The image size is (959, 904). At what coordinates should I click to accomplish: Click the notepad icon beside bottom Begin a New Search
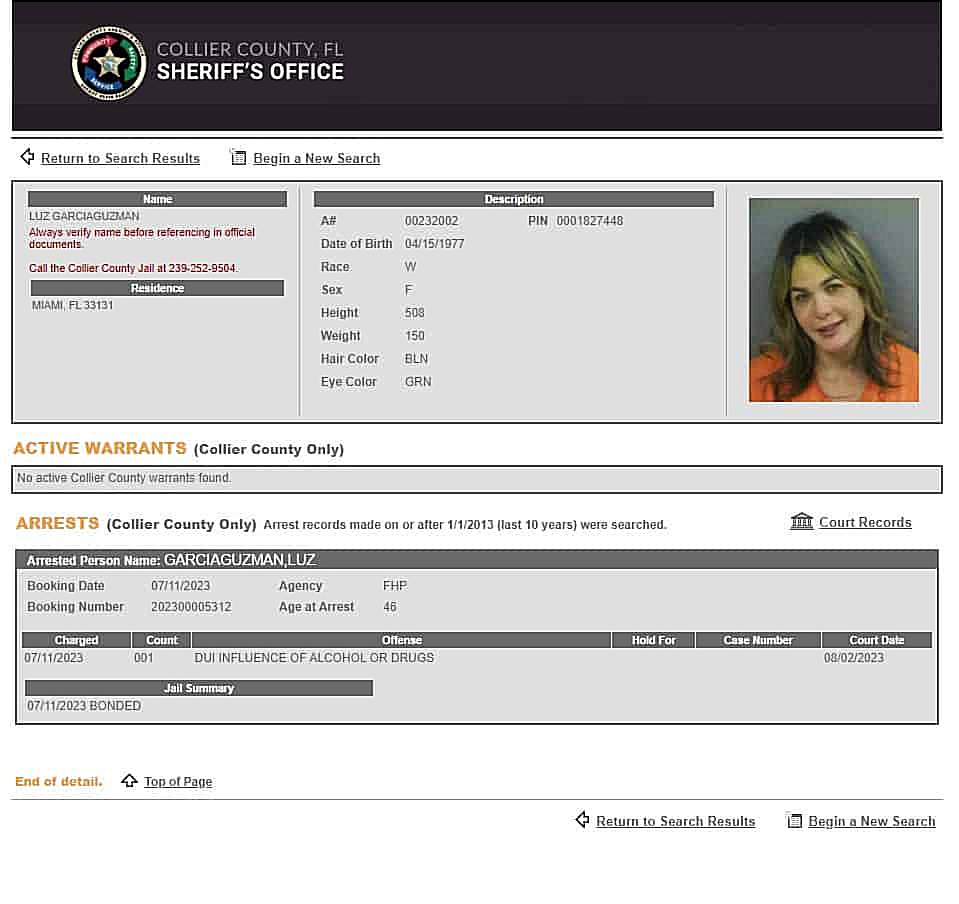point(793,820)
